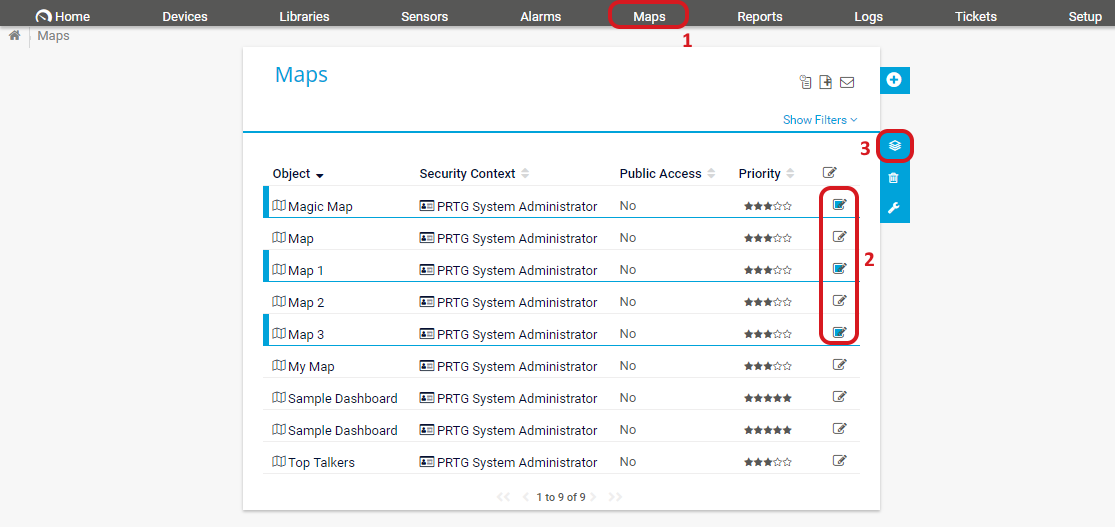Open the My Map link
This screenshot has height=527, width=1115.
pos(311,367)
